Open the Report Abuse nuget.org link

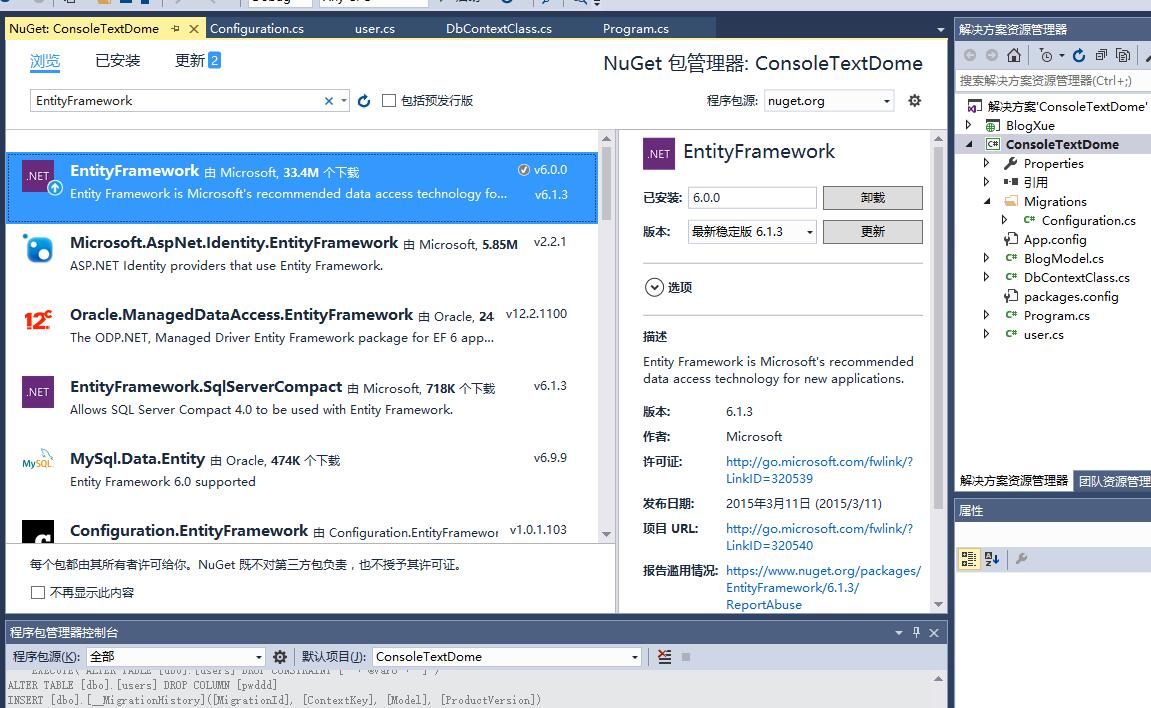click(x=823, y=588)
